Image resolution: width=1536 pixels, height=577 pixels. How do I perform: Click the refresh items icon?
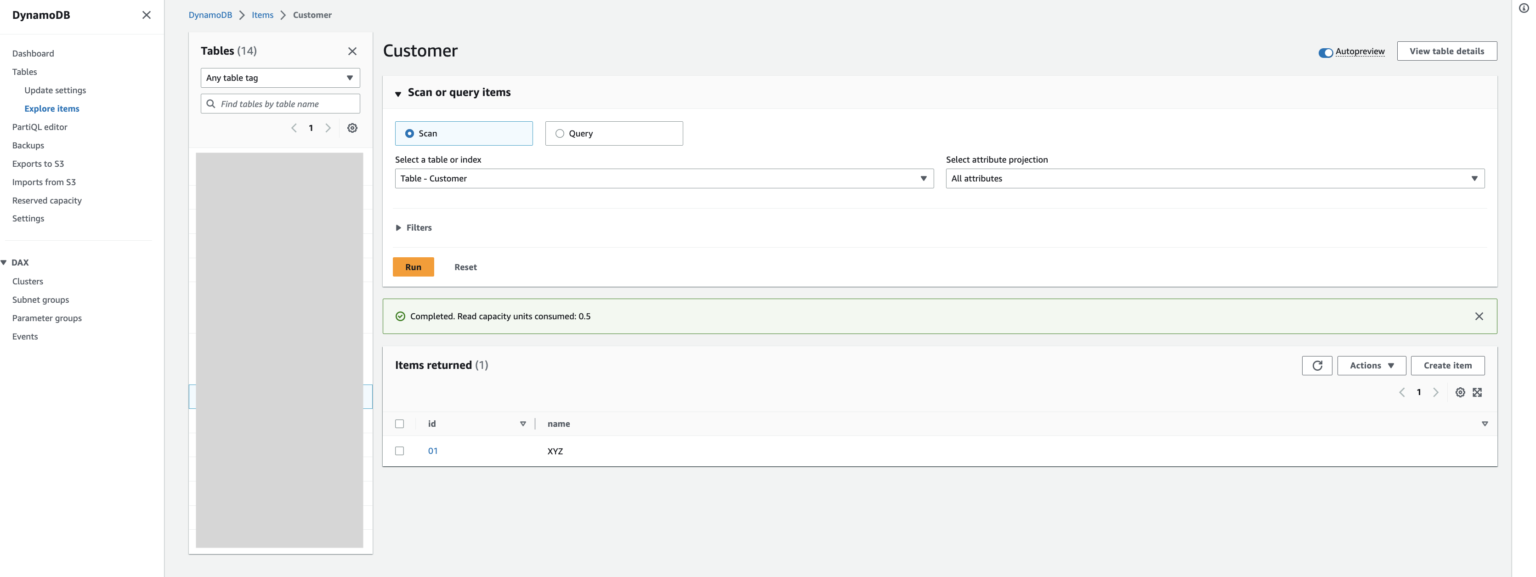point(1317,365)
